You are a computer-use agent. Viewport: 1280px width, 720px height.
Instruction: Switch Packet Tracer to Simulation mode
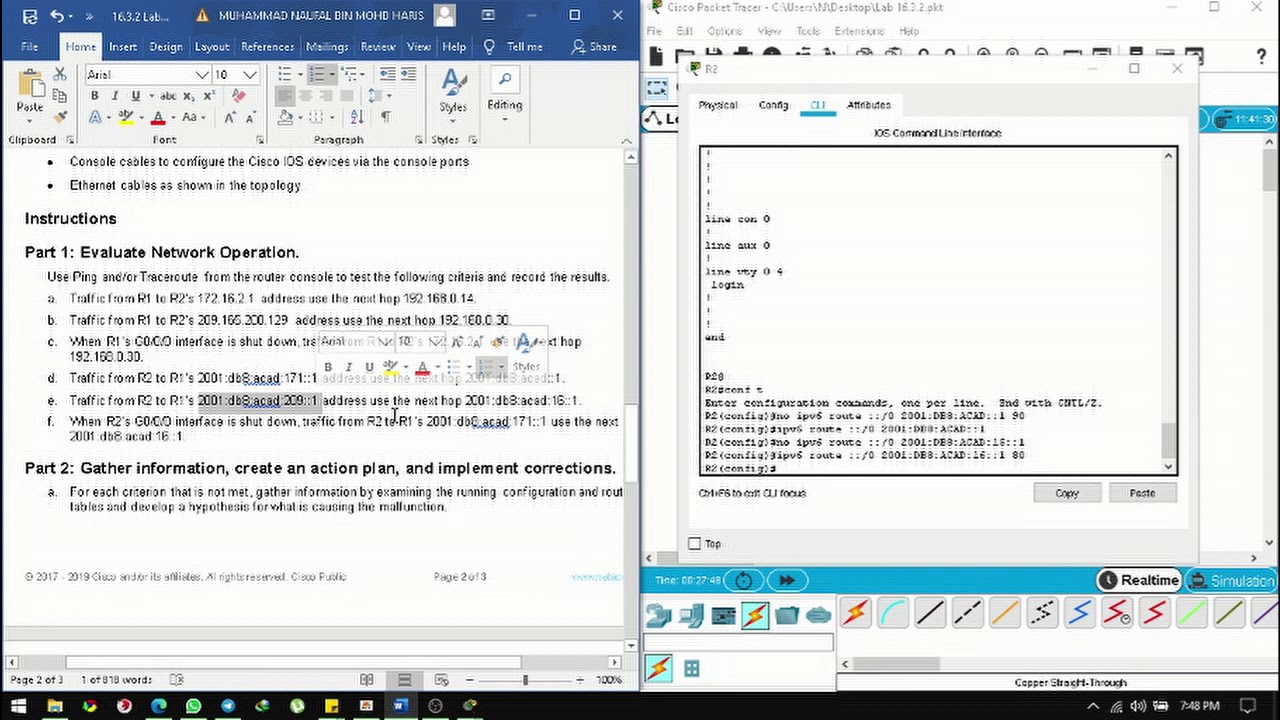1232,580
